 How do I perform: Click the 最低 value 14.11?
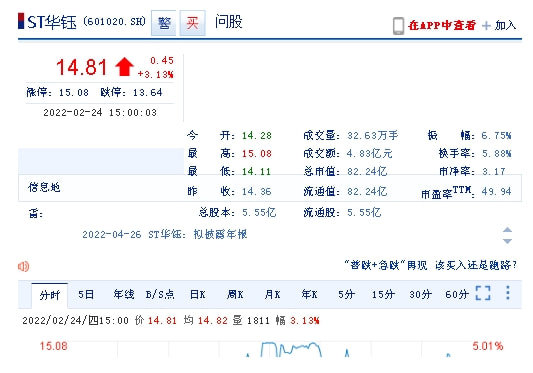pos(256,171)
